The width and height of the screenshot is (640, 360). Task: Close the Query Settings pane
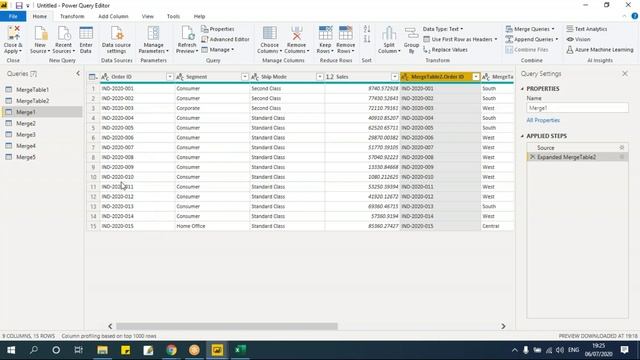pos(625,73)
